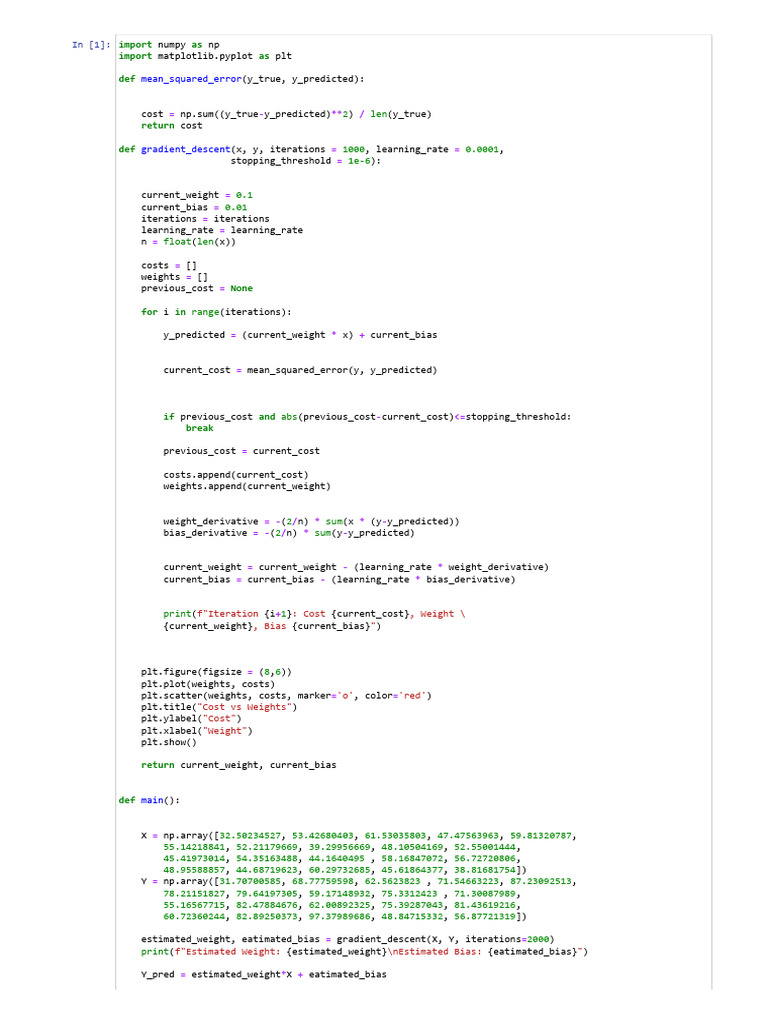Click the plt.title Cost vs Weights line
Image resolution: width=768 pixels, height=1024 pixels.
[219, 707]
